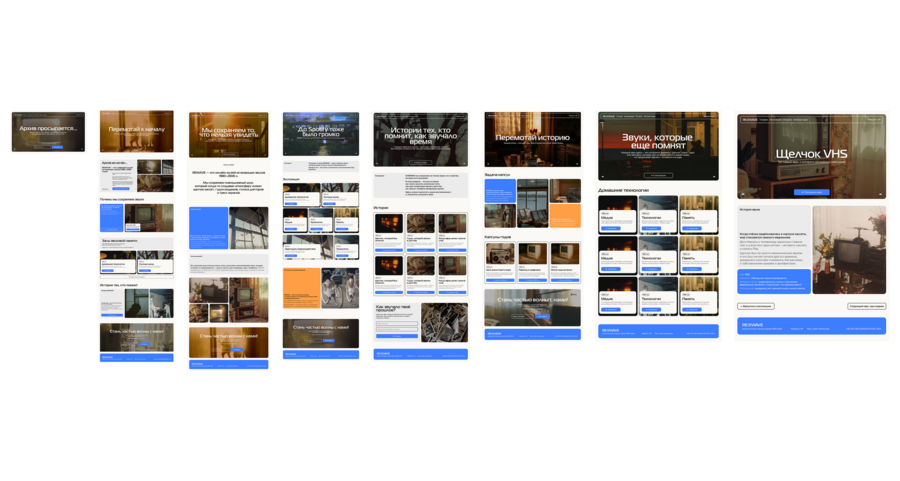The width and height of the screenshot is (900, 481).
Task: Select the 'Истории' section heading above the story cards
Action: tap(381, 208)
